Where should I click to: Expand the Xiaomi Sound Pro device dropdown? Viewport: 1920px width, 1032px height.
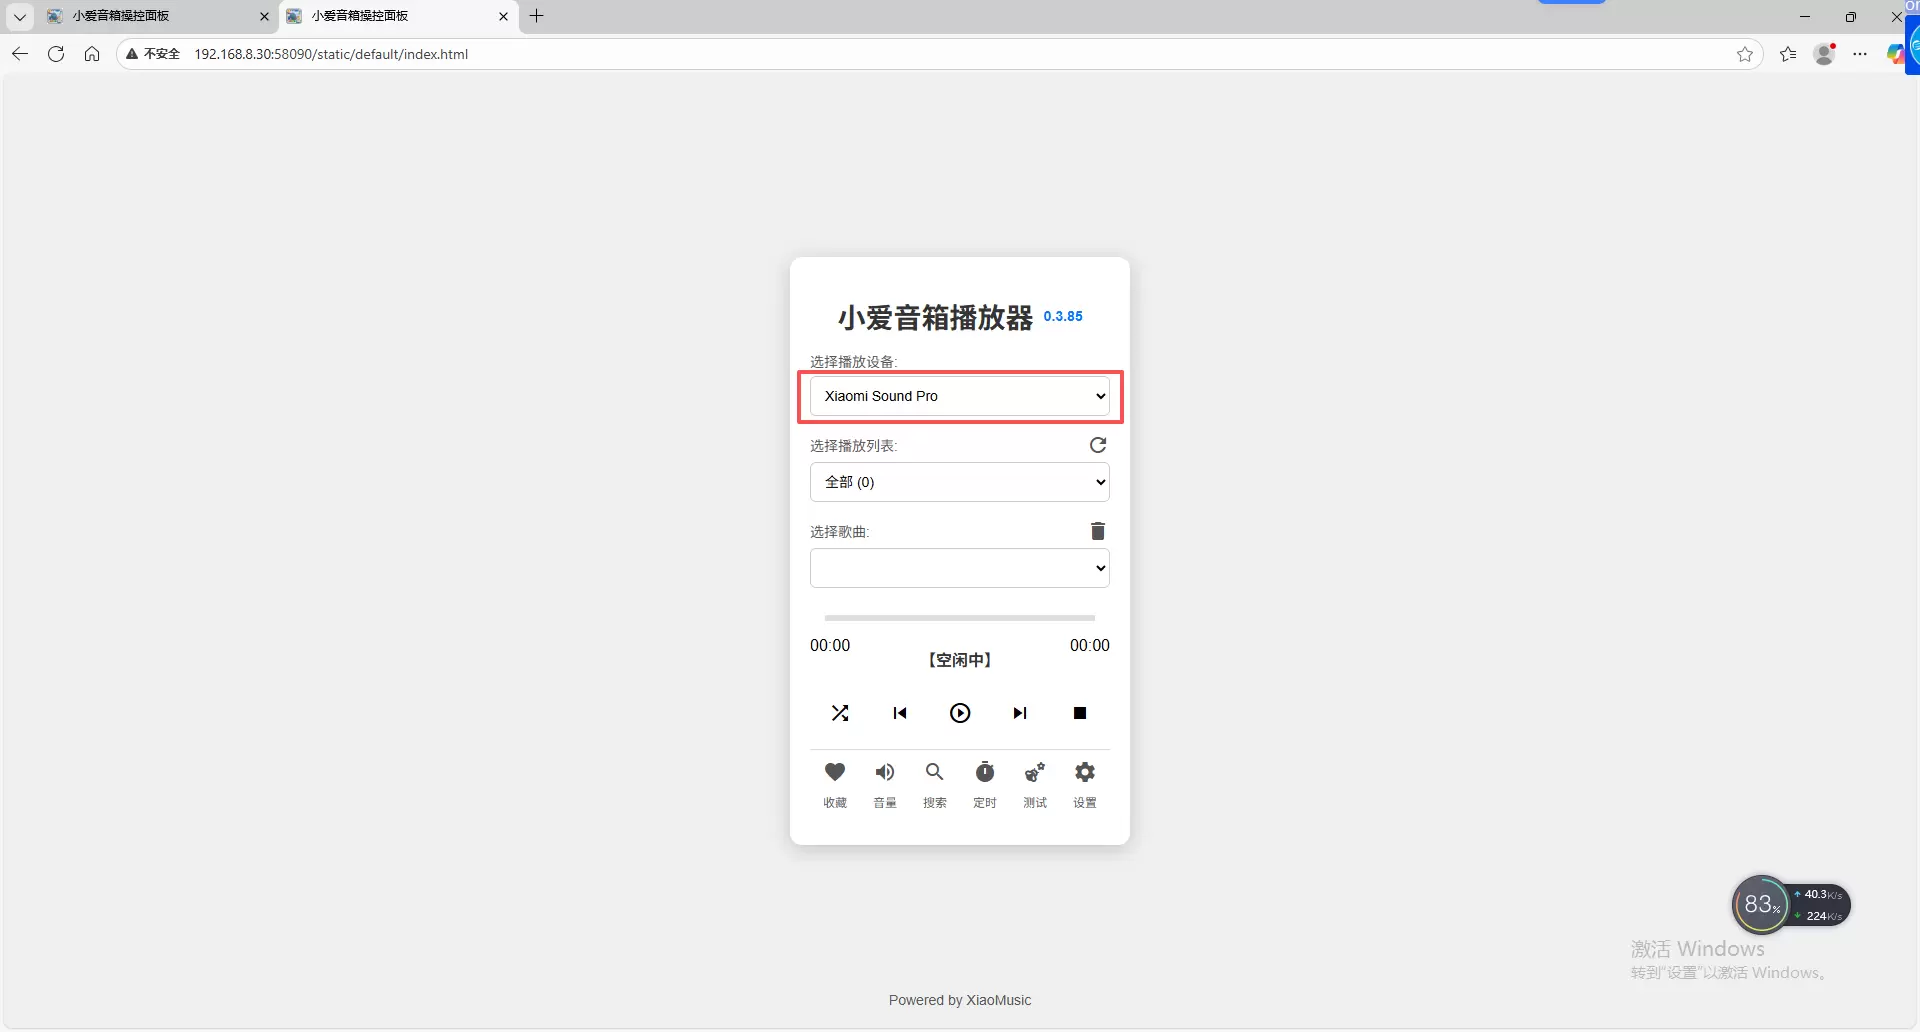coord(959,396)
